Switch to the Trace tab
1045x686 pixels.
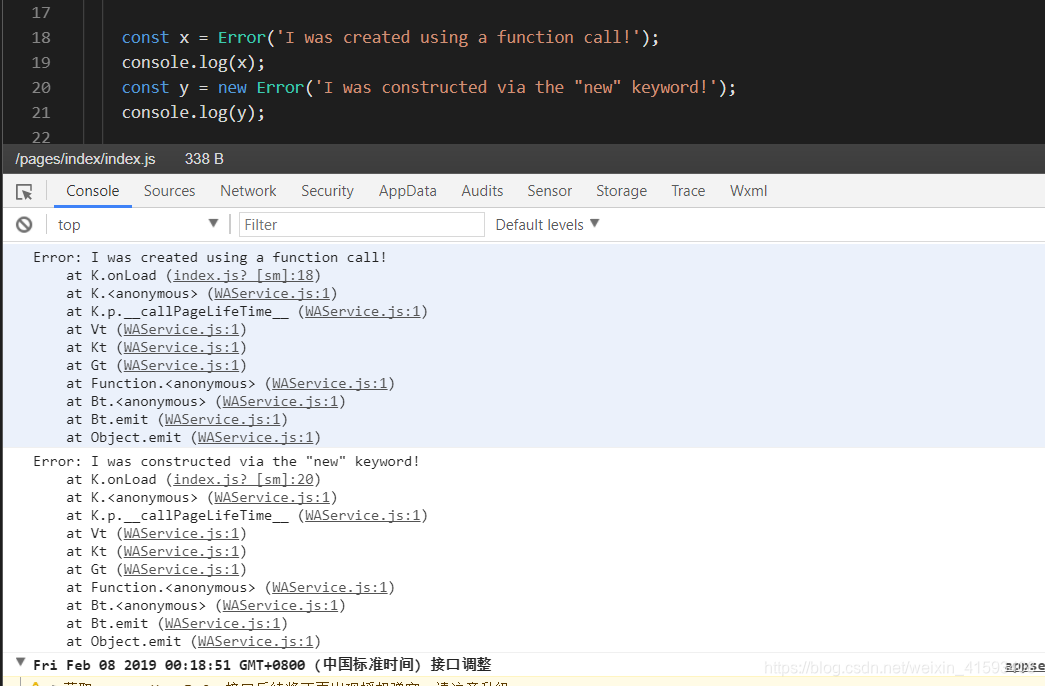click(x=688, y=190)
